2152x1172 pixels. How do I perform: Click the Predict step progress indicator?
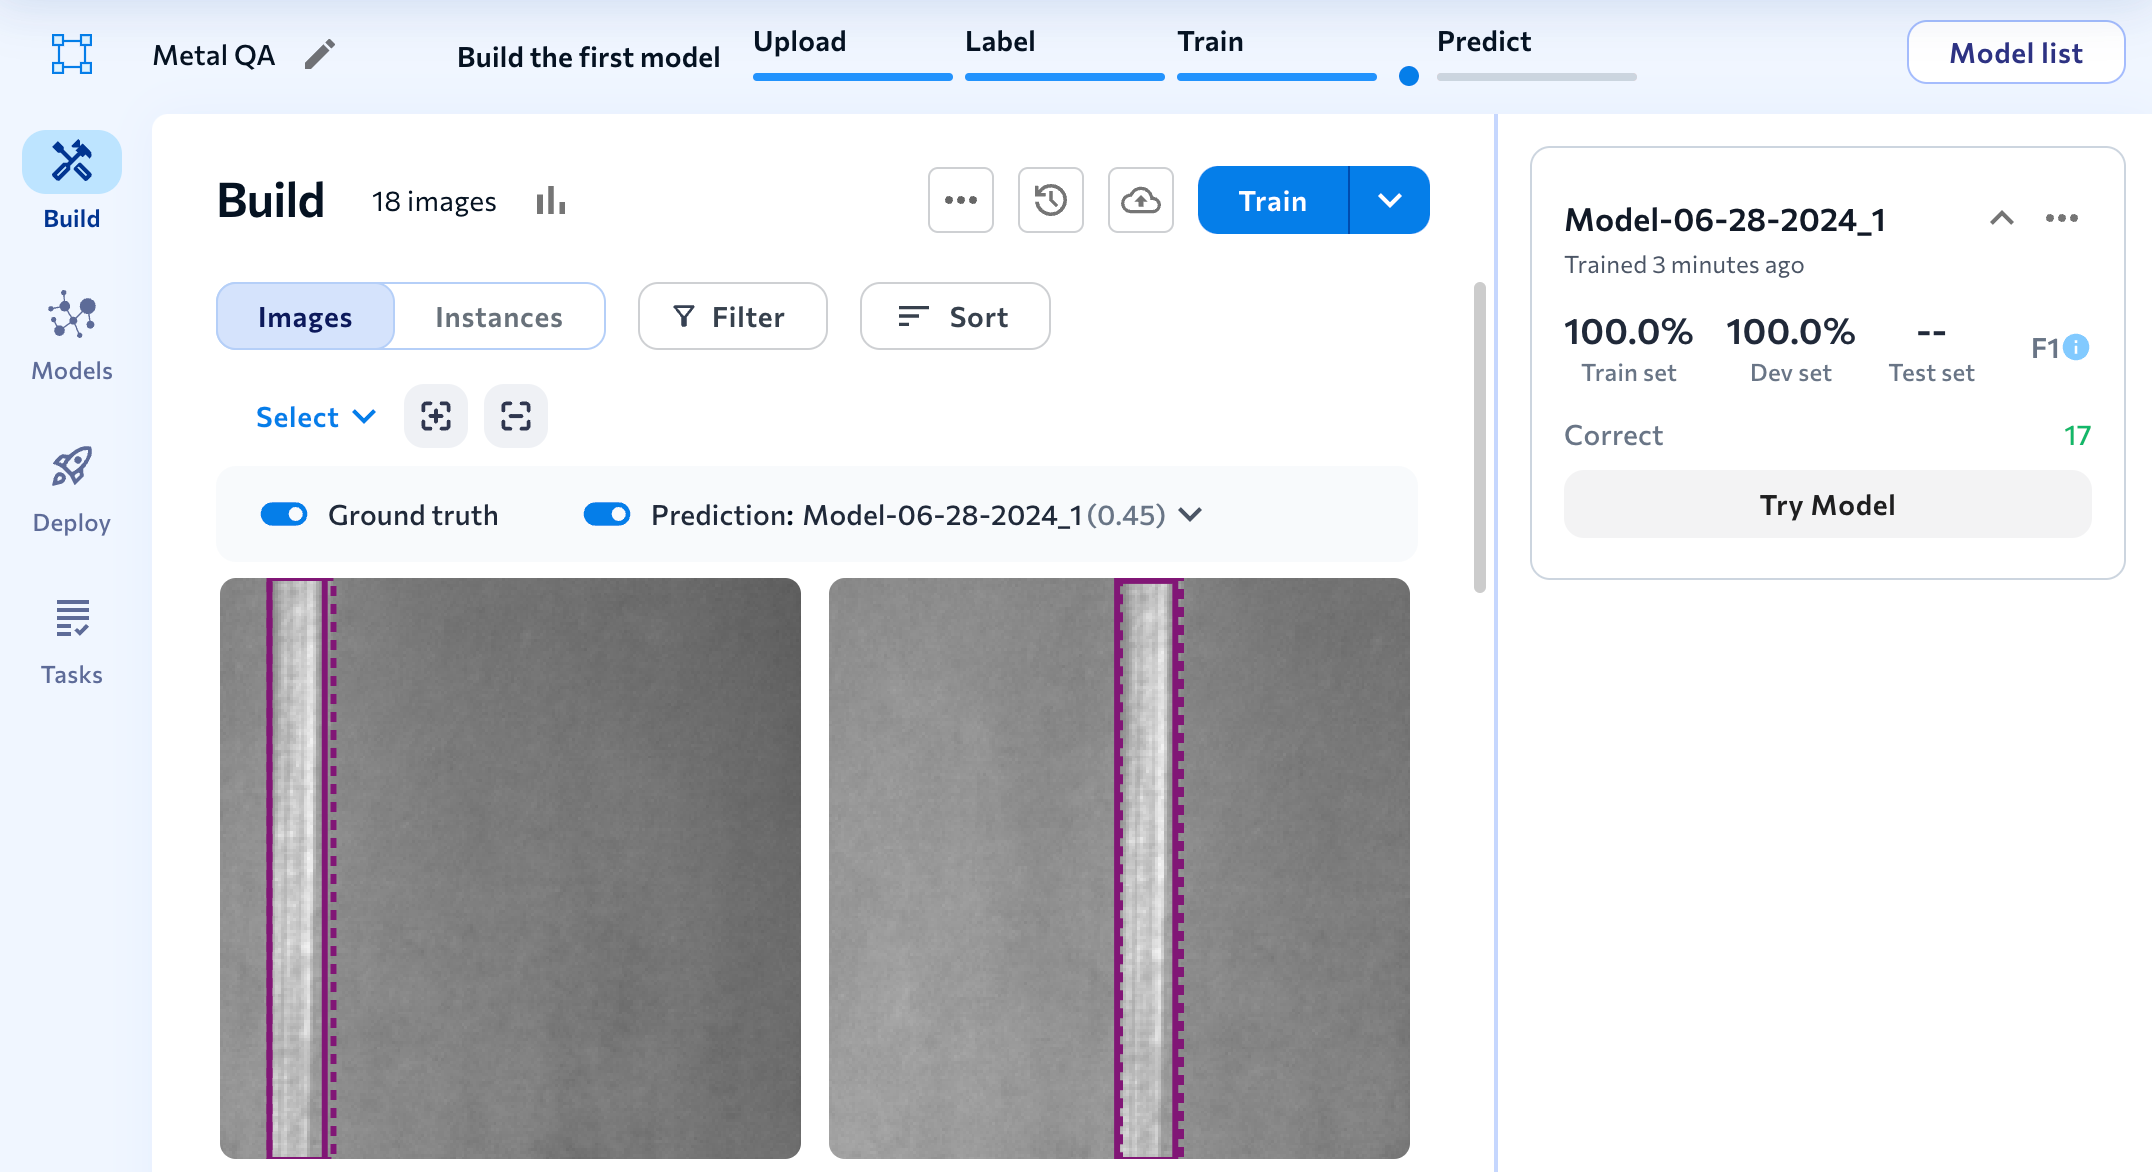point(1408,76)
